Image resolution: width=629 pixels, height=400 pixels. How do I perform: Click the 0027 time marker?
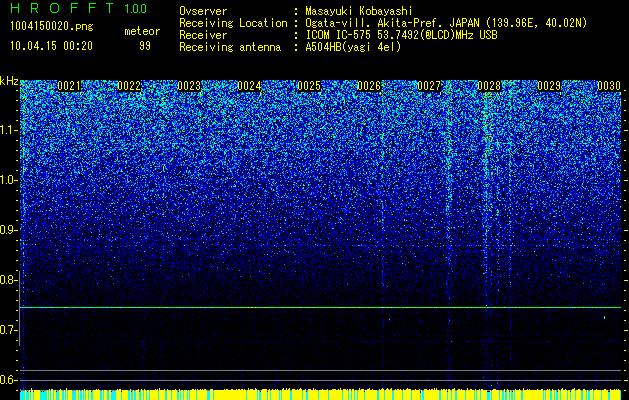pyautogui.click(x=429, y=86)
